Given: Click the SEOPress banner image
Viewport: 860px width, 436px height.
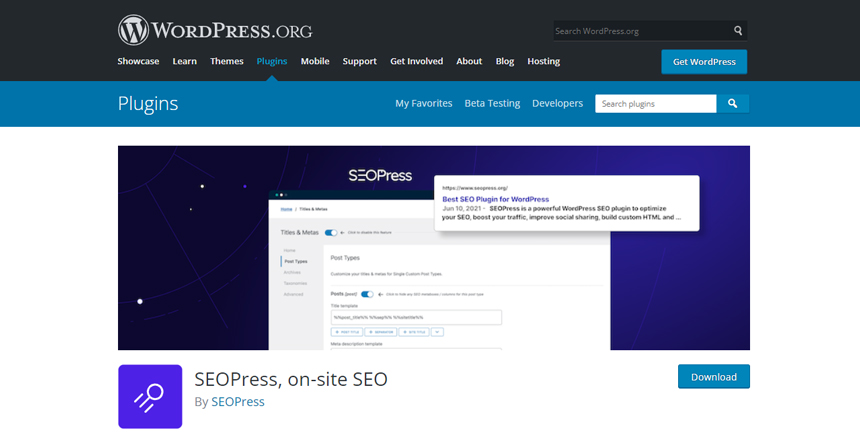Looking at the screenshot, I should point(434,248).
